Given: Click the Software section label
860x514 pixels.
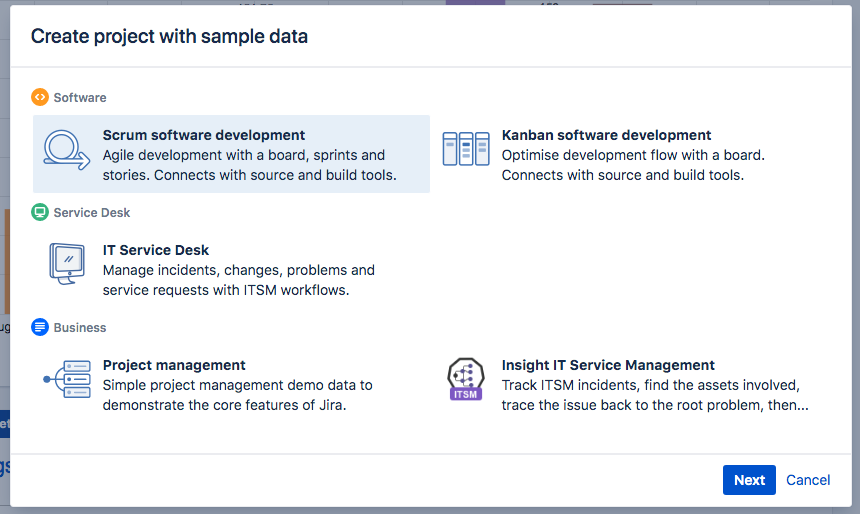Looking at the screenshot, I should coord(80,98).
